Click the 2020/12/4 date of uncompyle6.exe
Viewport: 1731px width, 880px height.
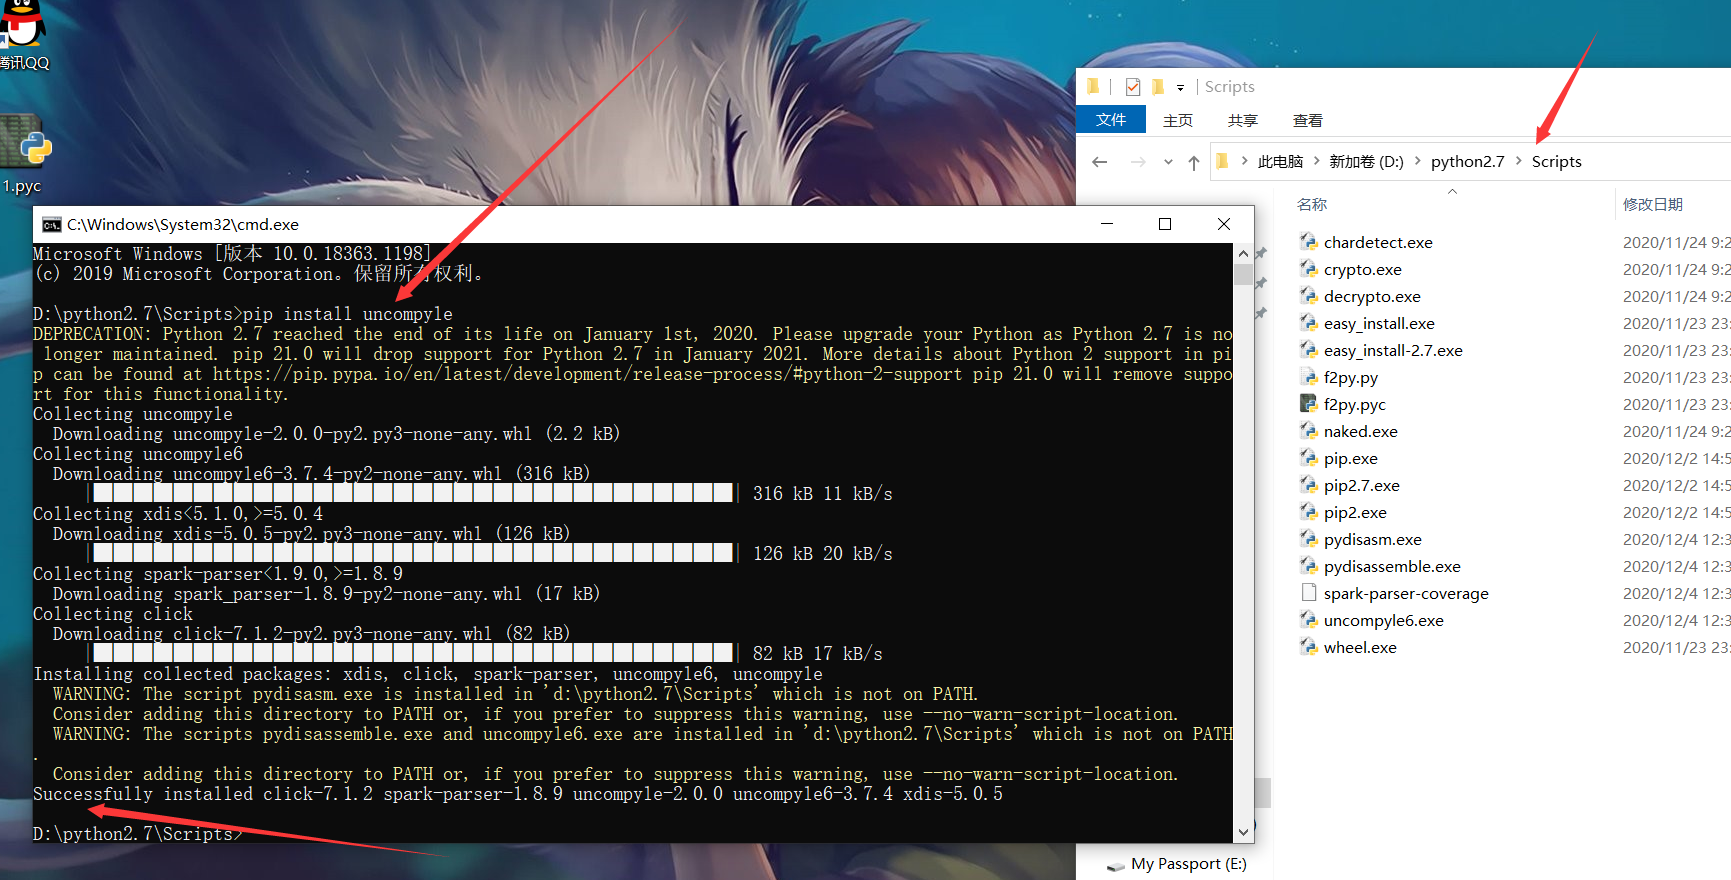[x=1676, y=620]
